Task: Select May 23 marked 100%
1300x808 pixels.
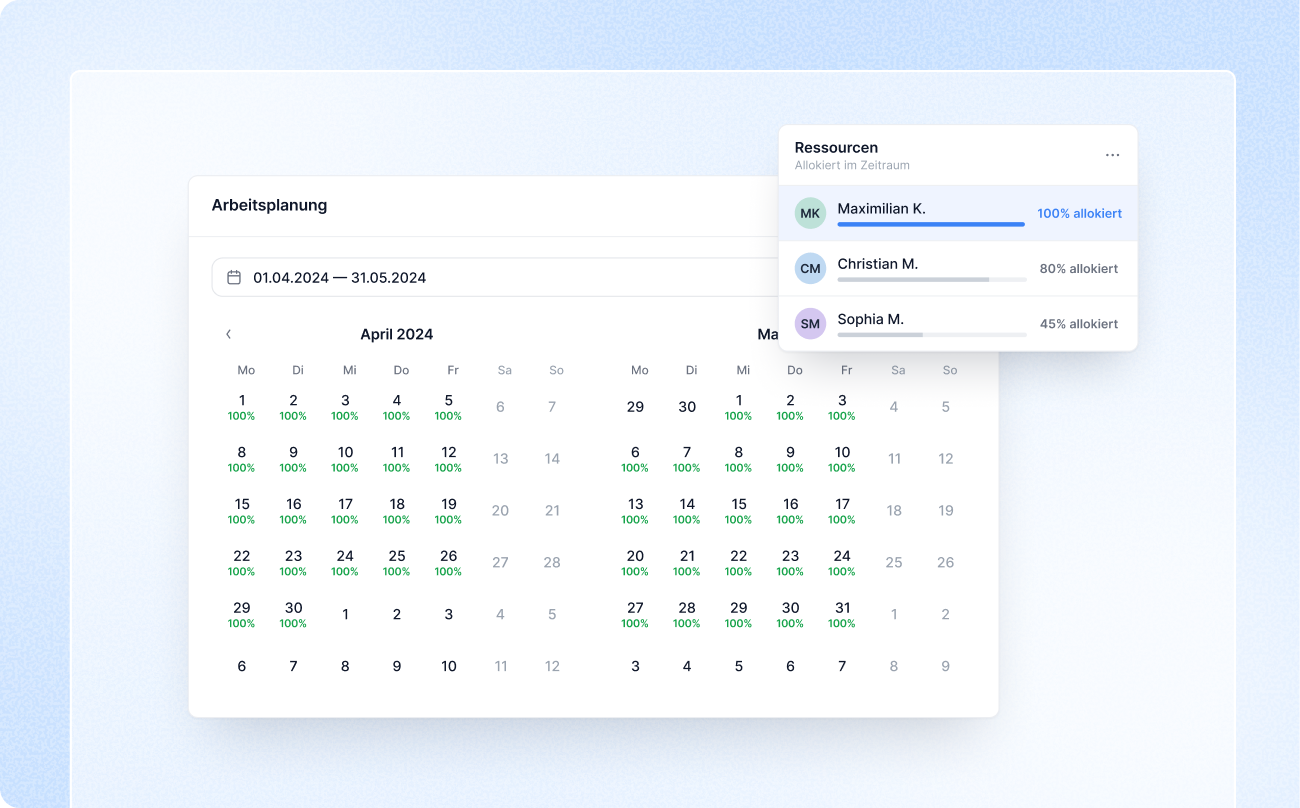Action: pos(791,562)
